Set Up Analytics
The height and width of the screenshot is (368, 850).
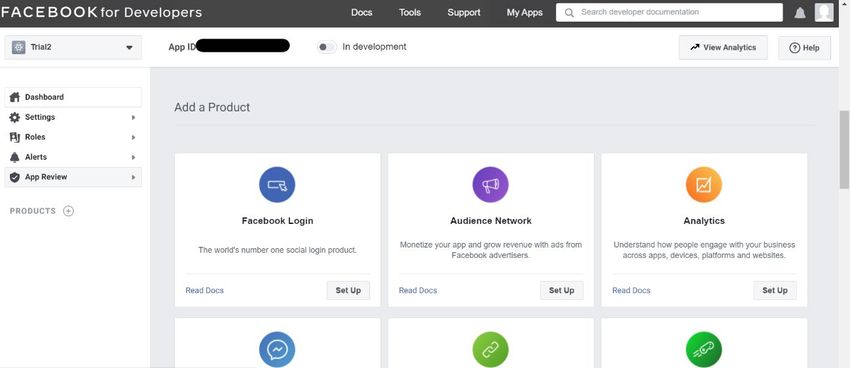coord(775,290)
